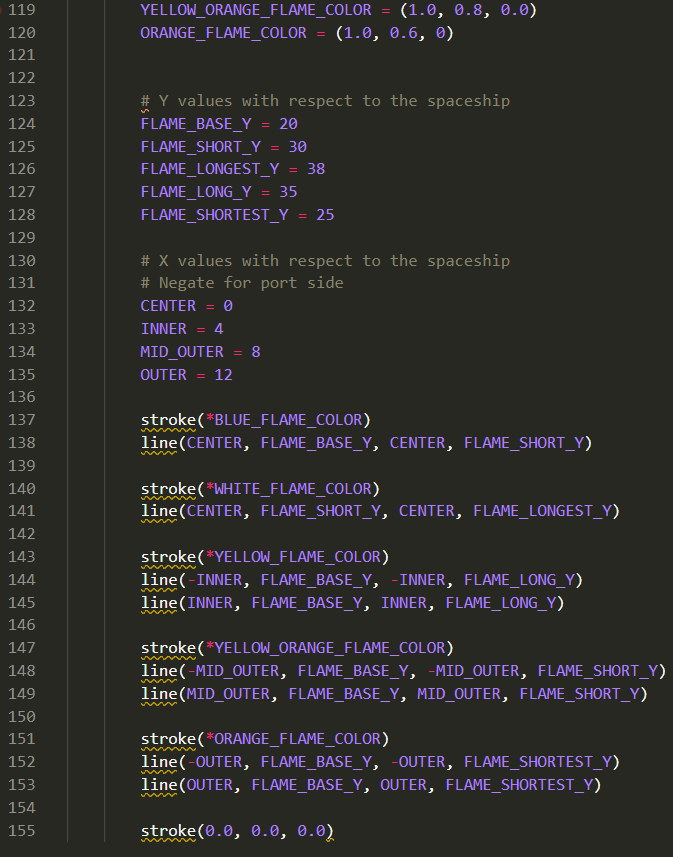Click the stroke(*YELLOW_ORANGE_FLAME_COLOR) call on line 147
The width and height of the screenshot is (673, 857).
coord(297,648)
